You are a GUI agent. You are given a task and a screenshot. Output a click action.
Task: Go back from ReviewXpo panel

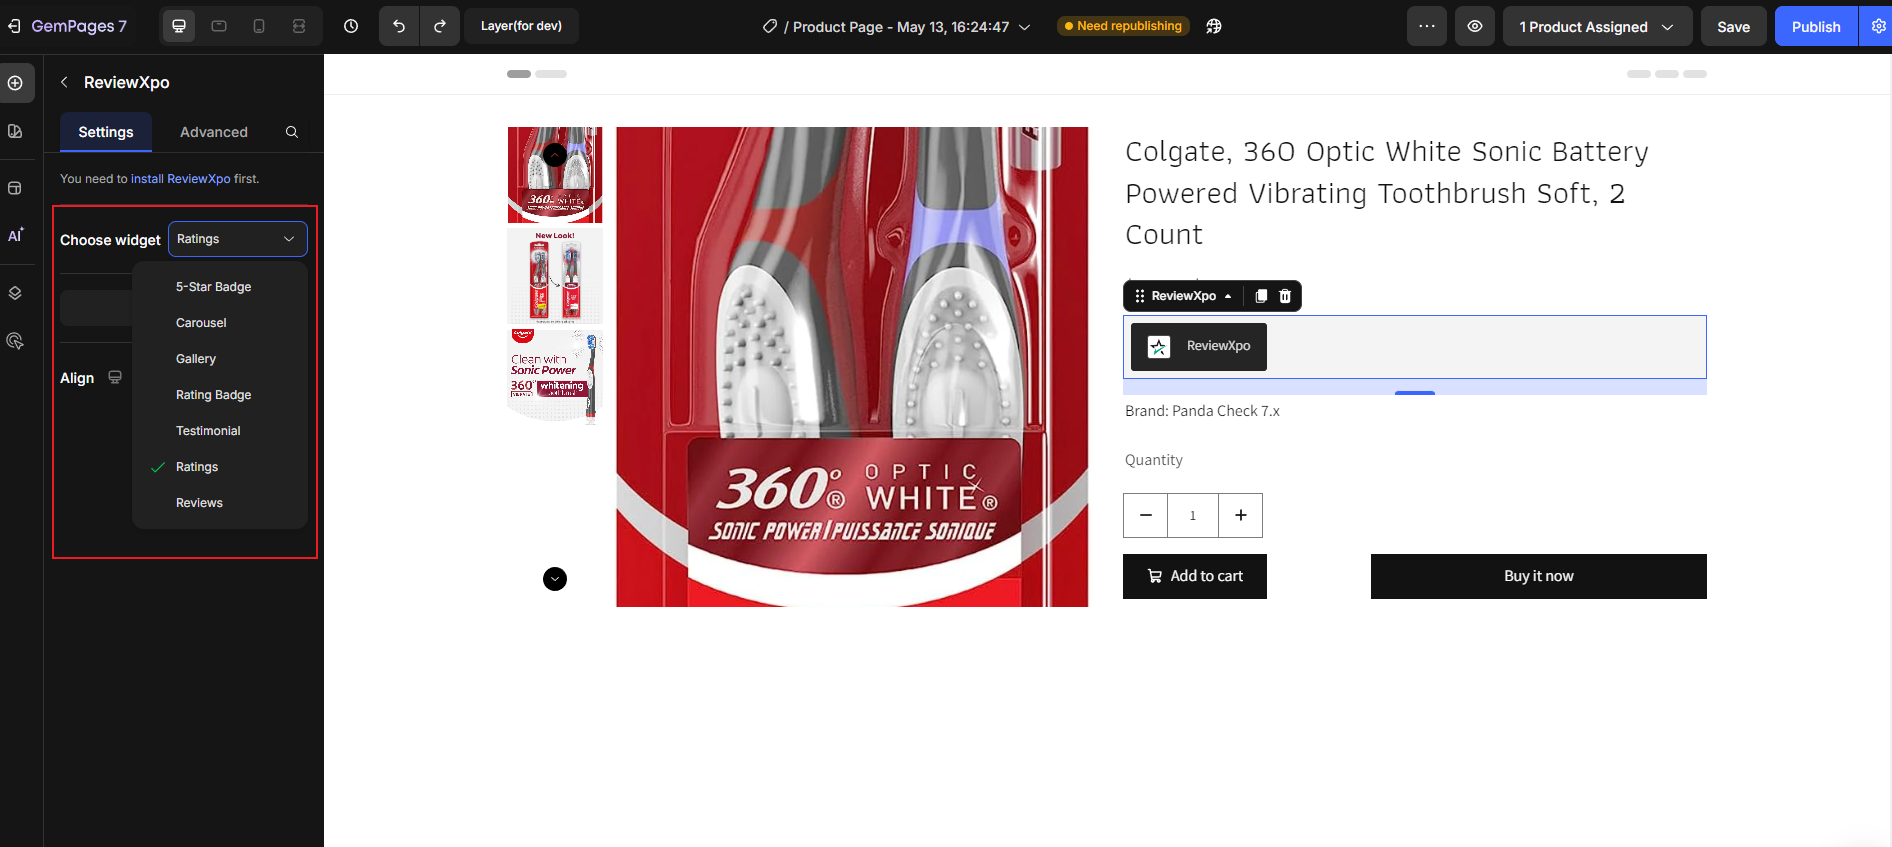[64, 82]
